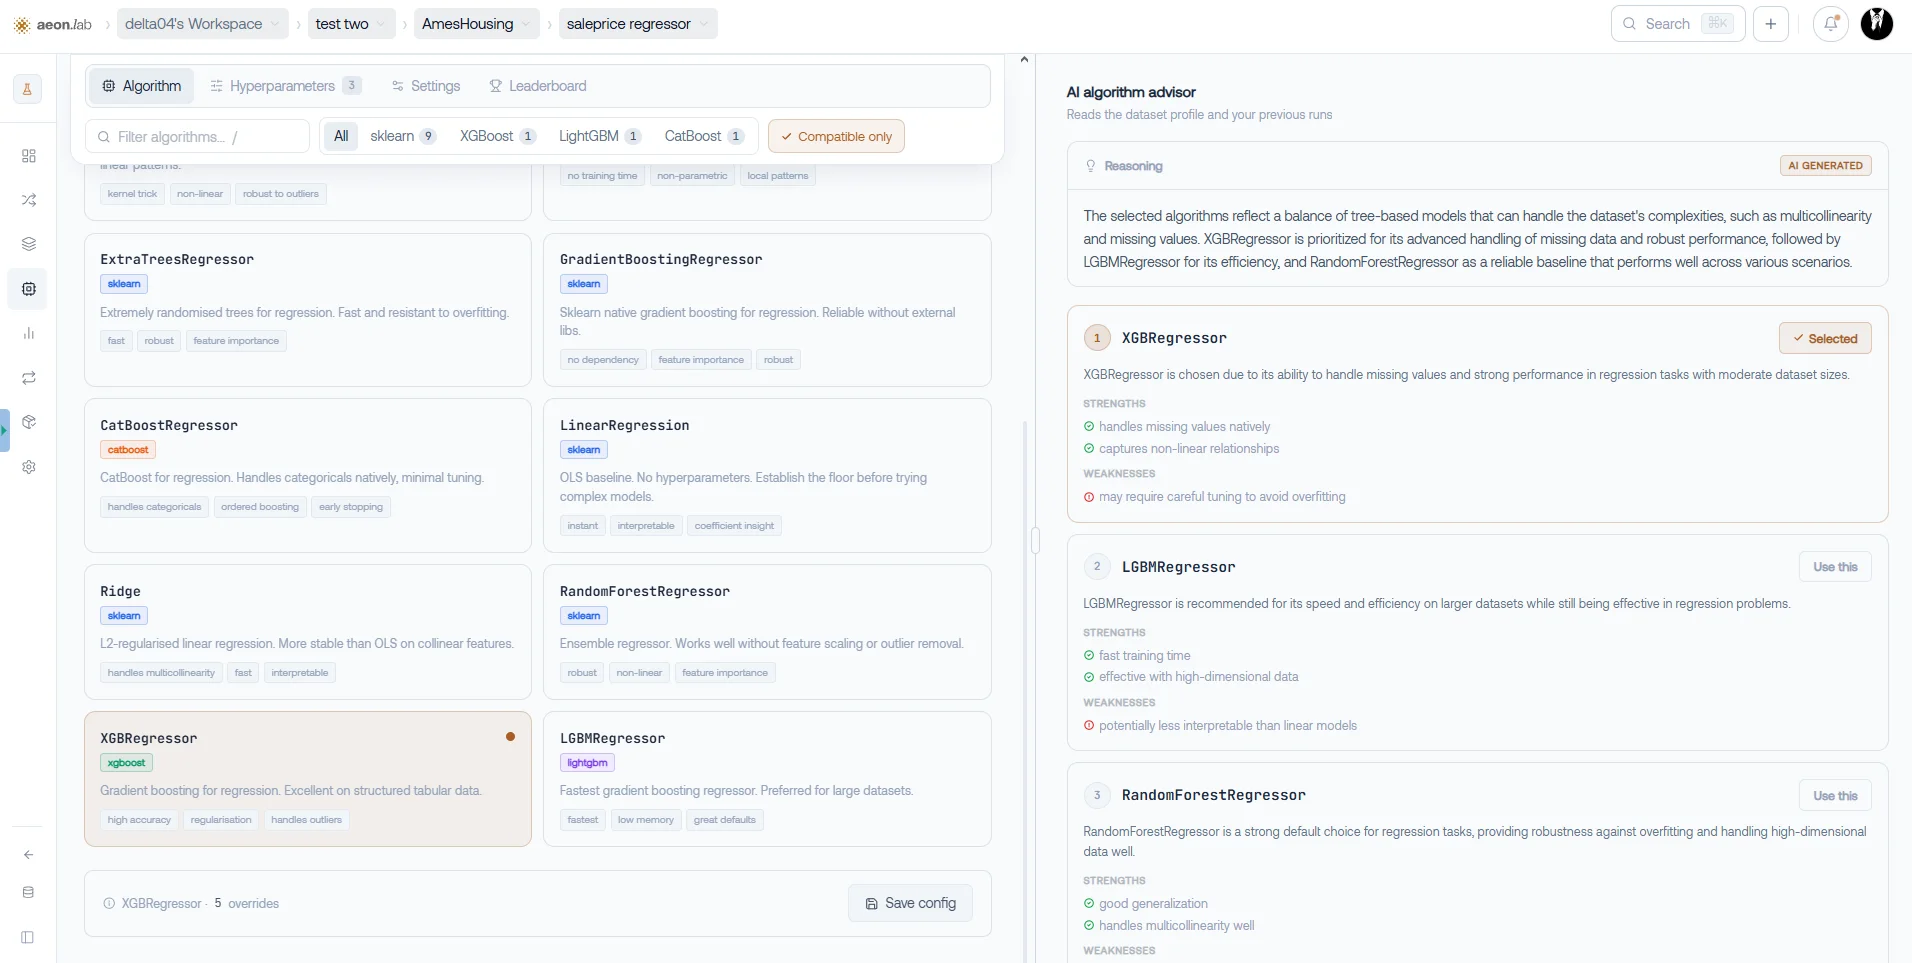Click the panel divider resize handle
Image resolution: width=1912 pixels, height=963 pixels.
(1035, 541)
